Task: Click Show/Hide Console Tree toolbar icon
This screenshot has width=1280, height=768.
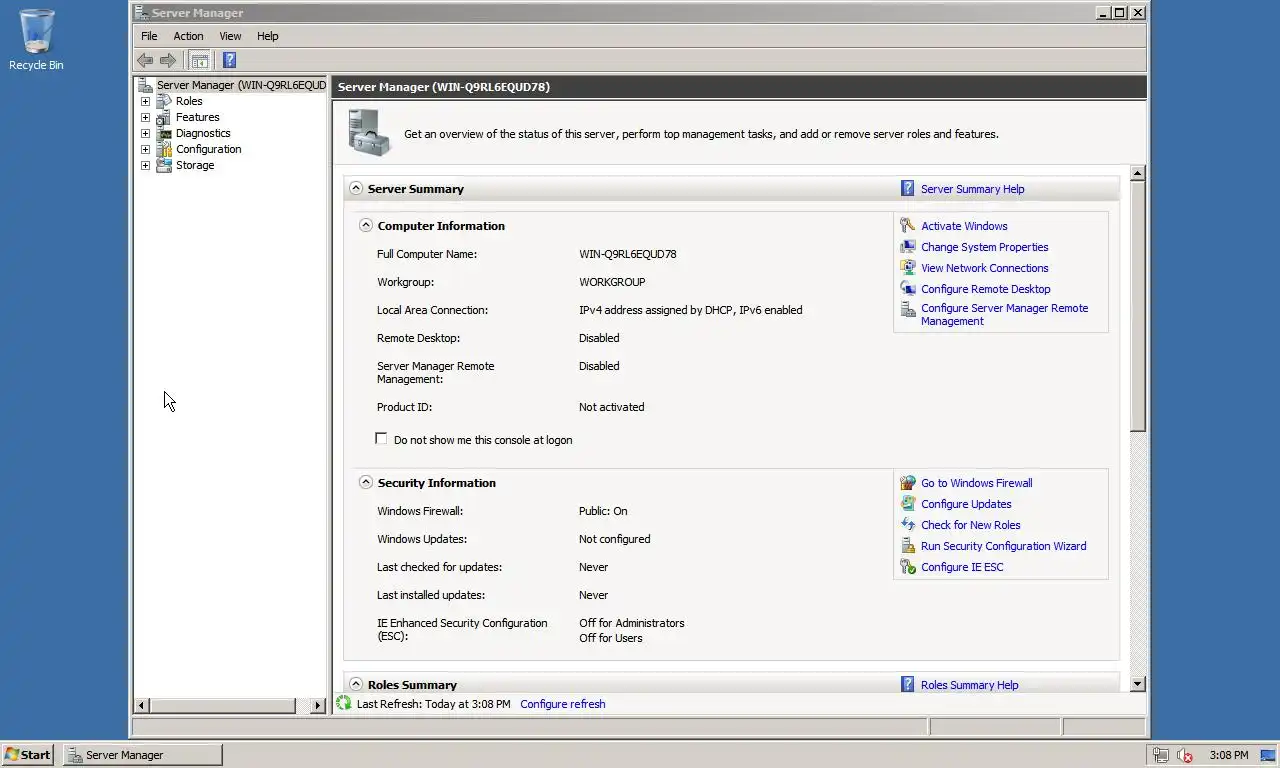Action: point(200,60)
